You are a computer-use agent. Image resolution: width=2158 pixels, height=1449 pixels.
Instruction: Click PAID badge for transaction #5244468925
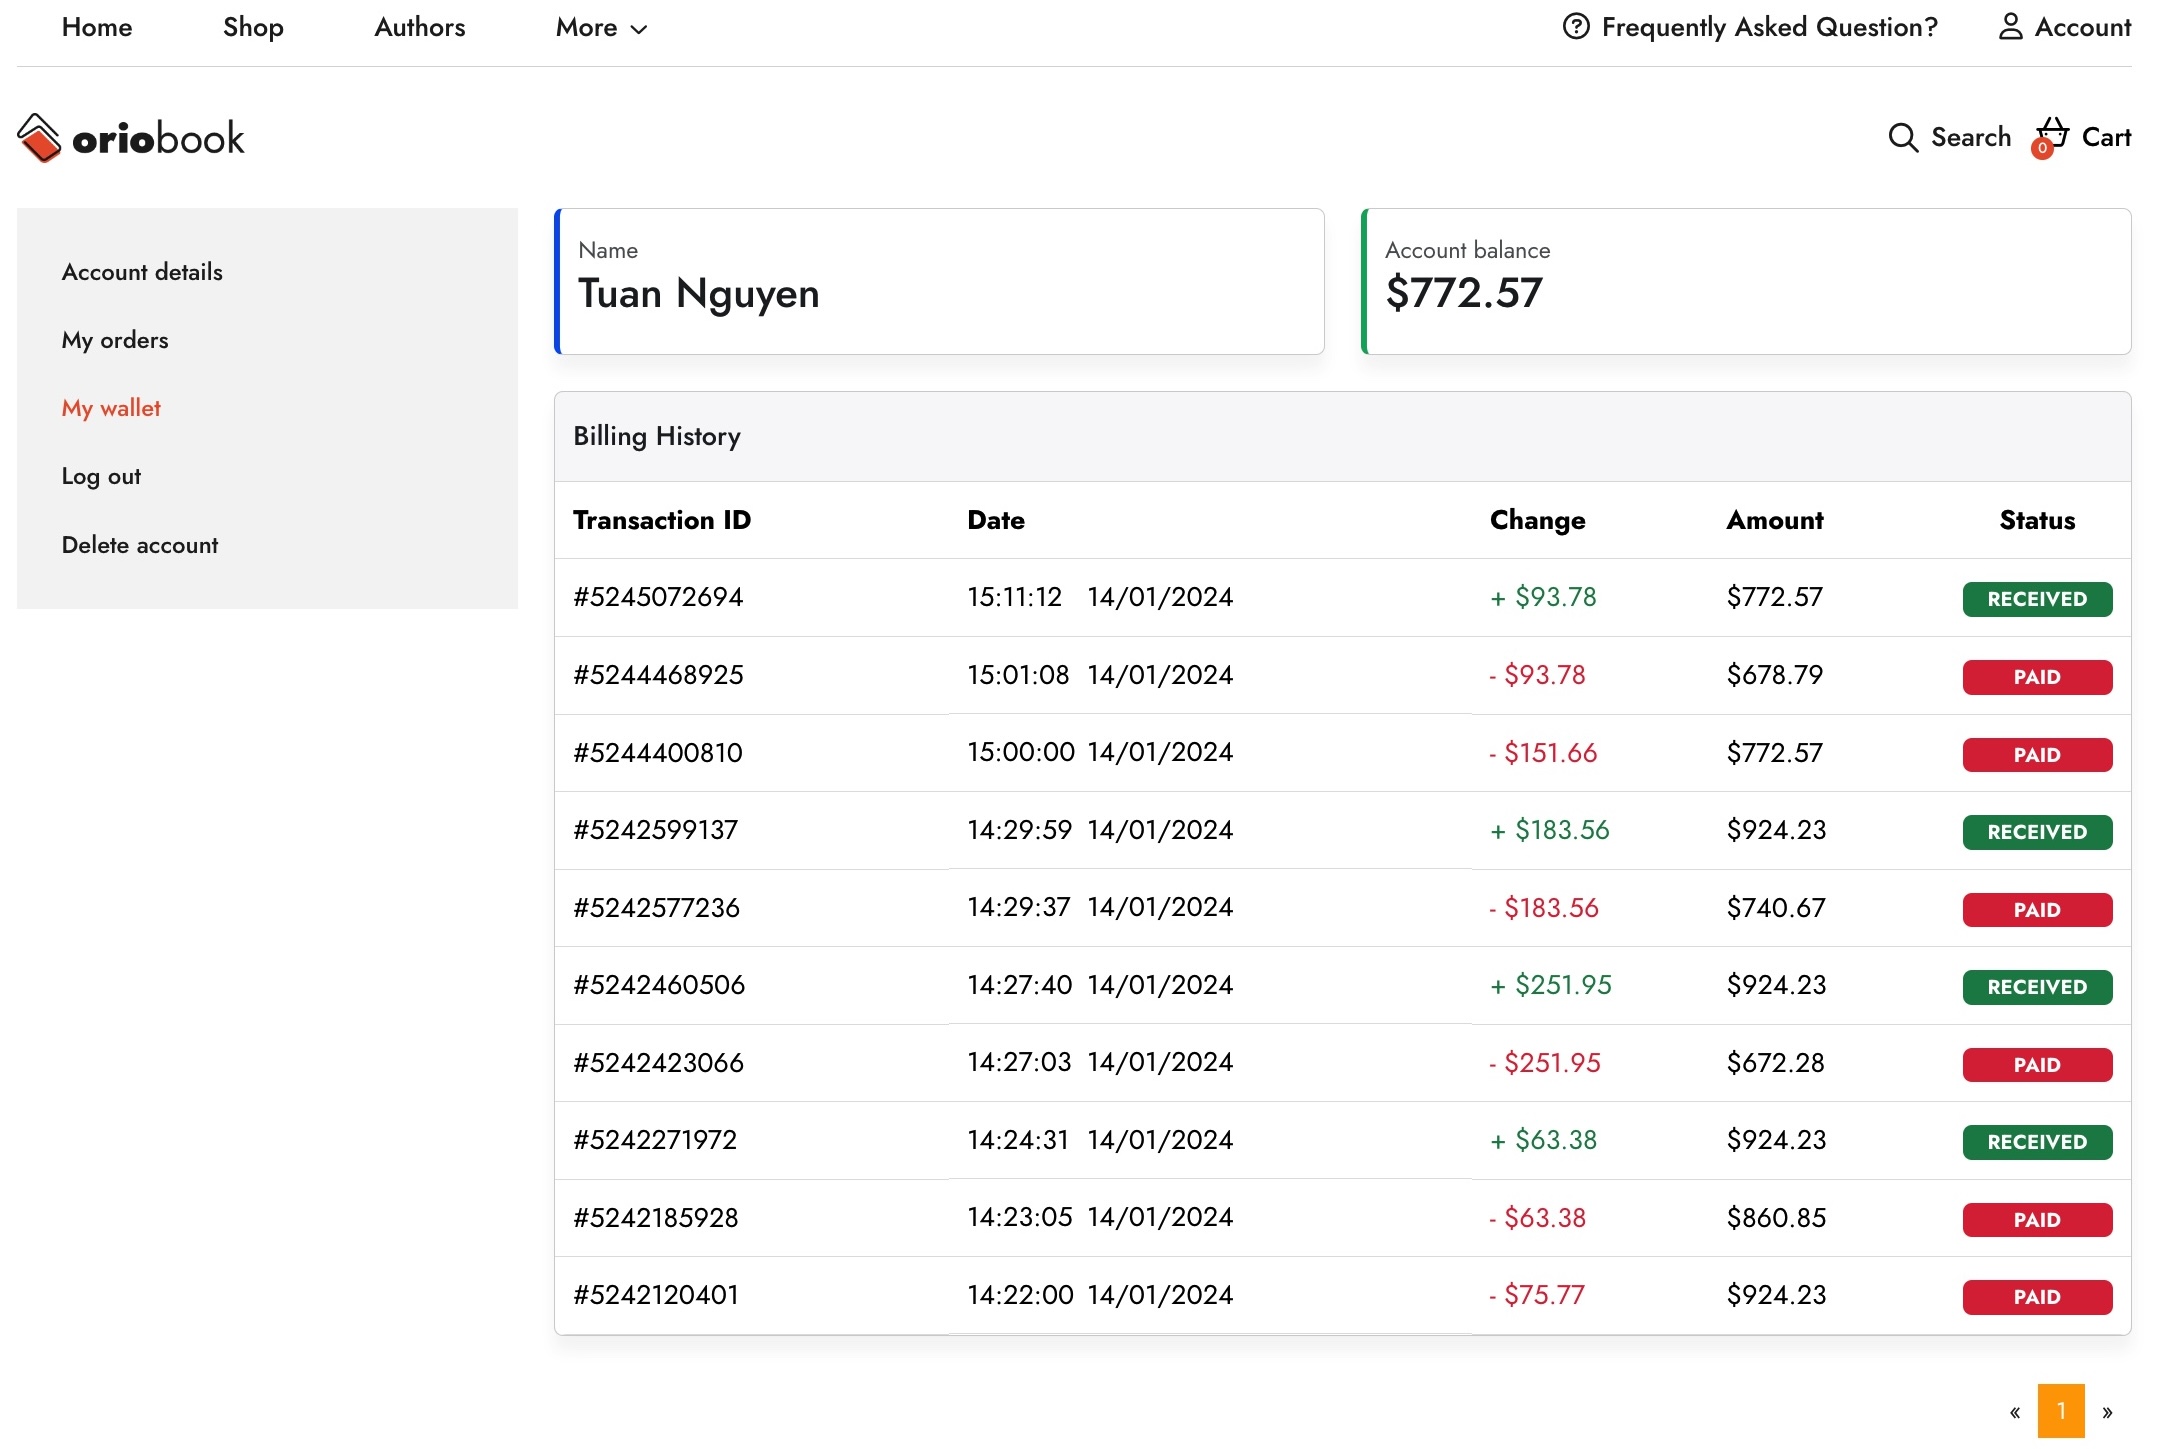(2036, 677)
